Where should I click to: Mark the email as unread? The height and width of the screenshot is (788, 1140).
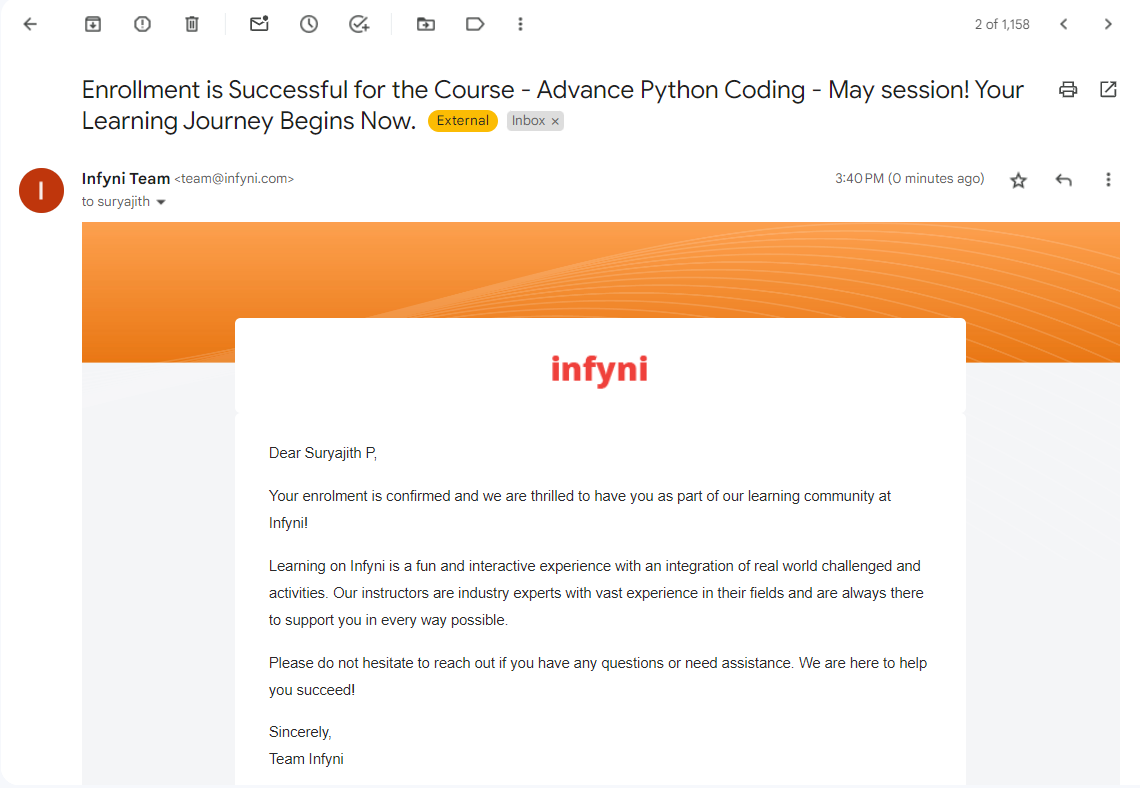coord(259,24)
